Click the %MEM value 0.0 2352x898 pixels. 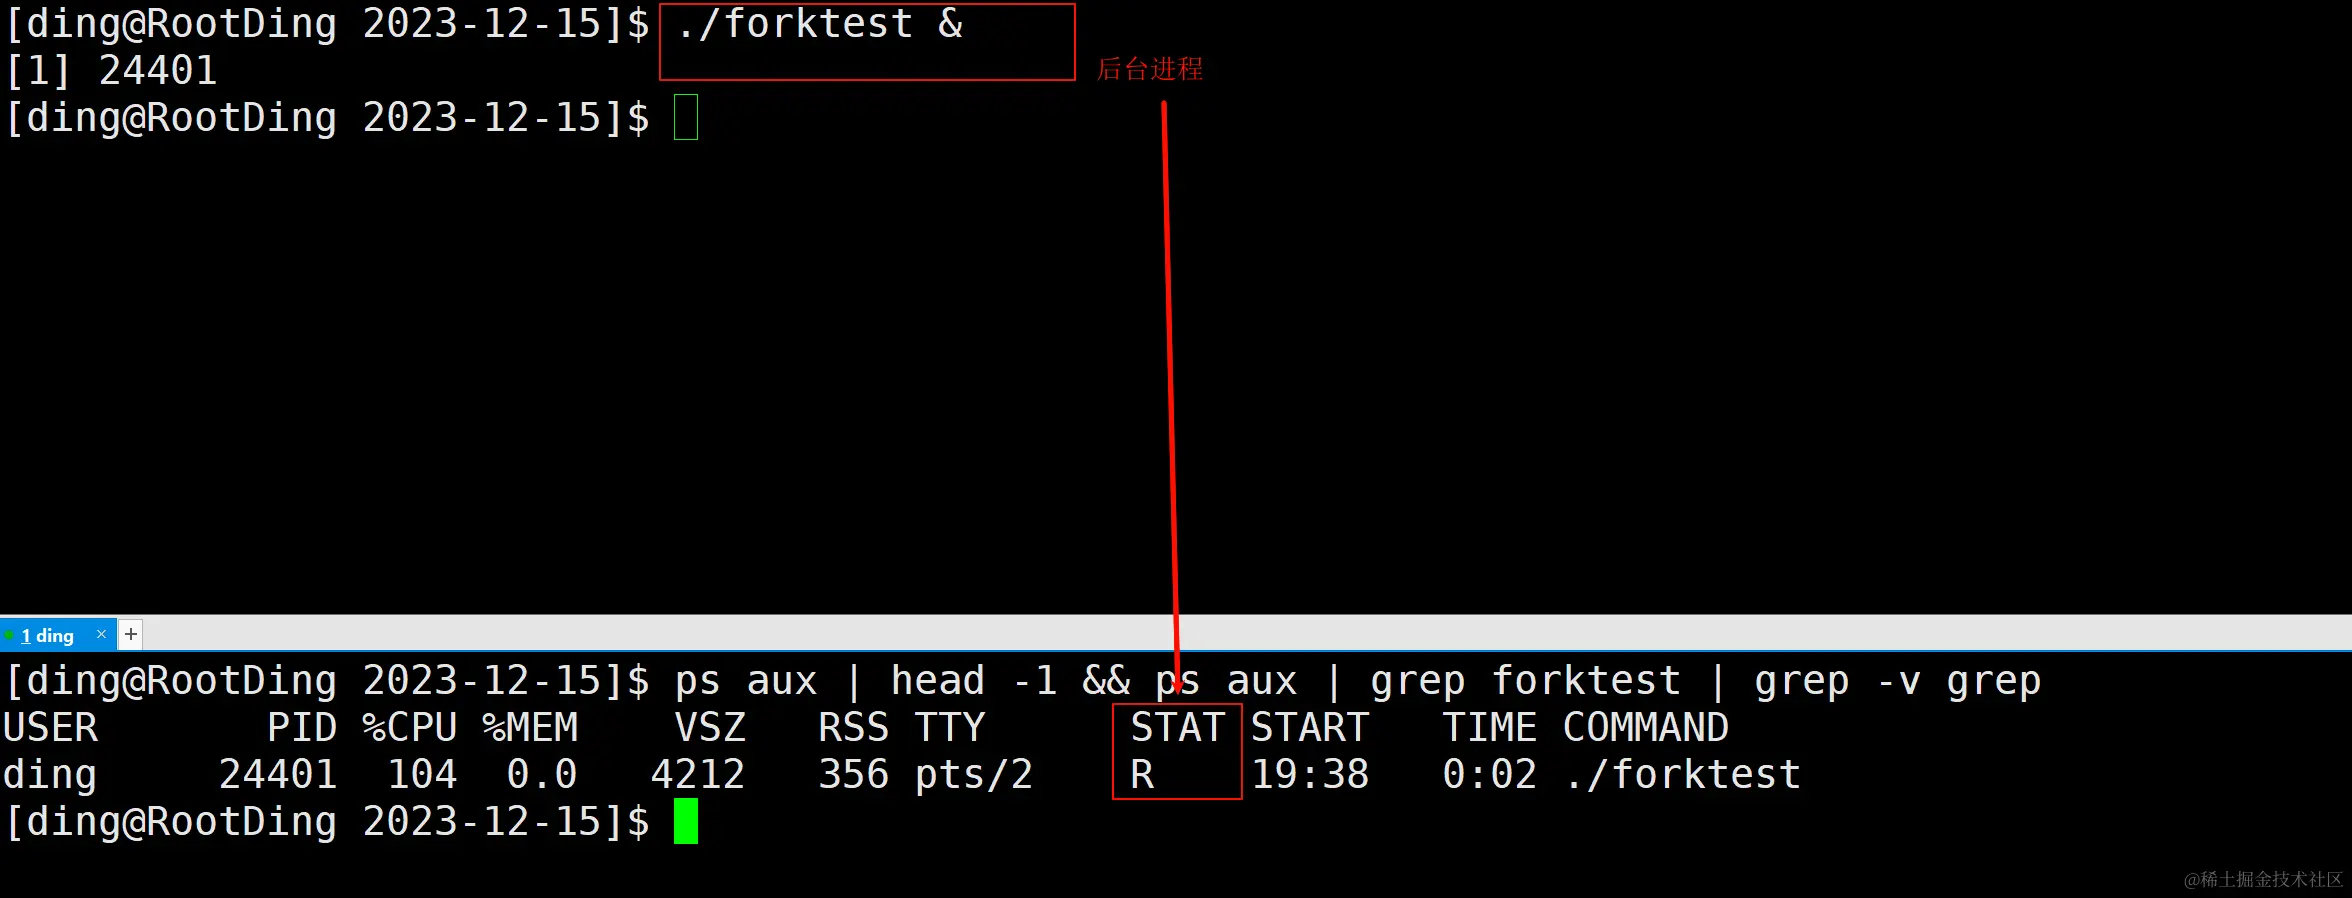pos(542,774)
